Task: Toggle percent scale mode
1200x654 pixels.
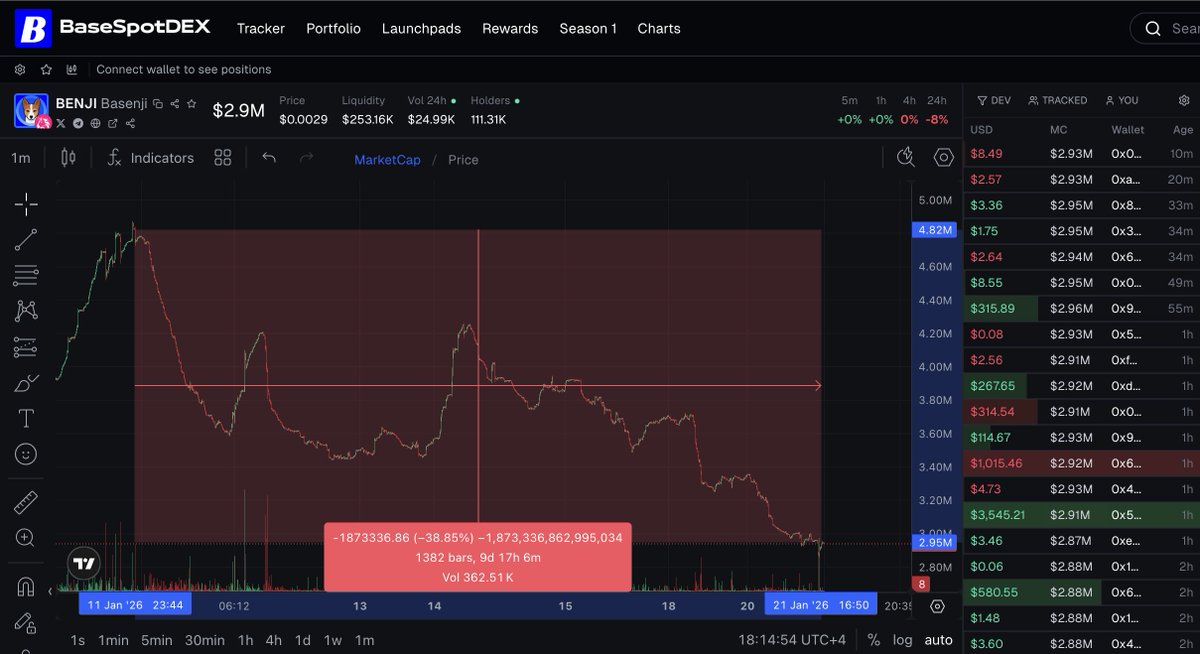Action: tap(874, 640)
